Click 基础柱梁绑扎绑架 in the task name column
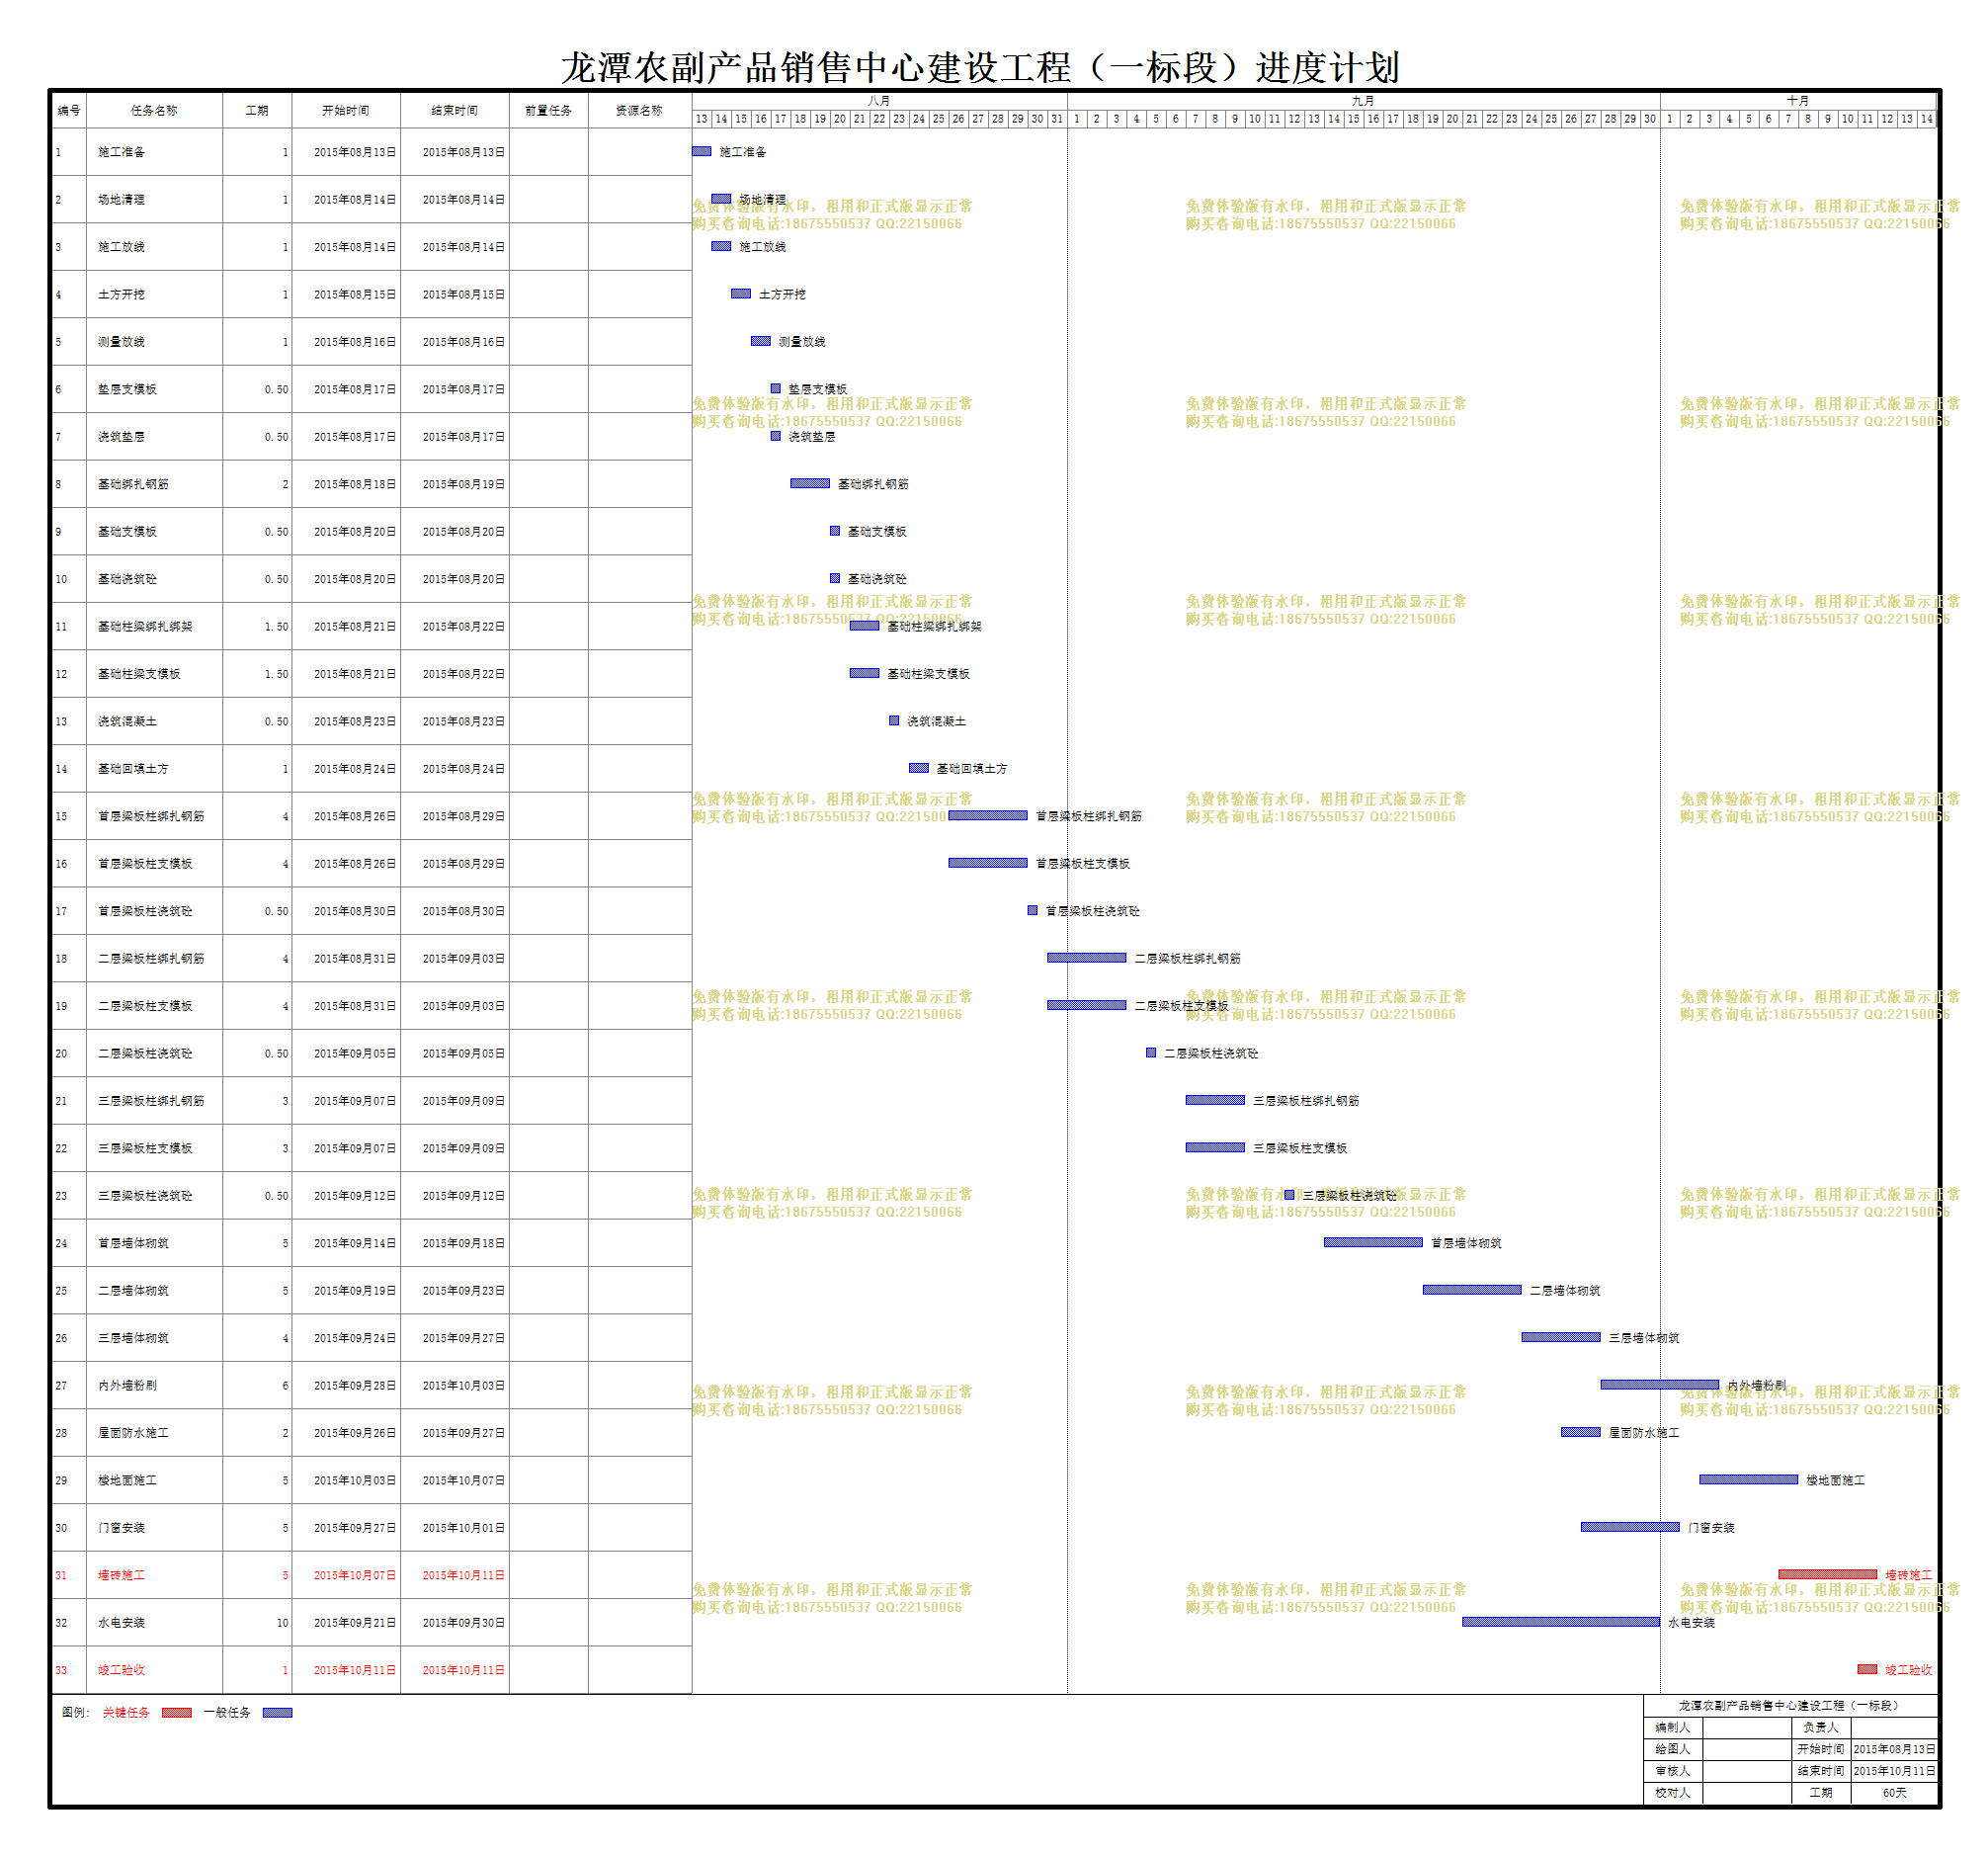The image size is (1988, 1855). coord(145,627)
